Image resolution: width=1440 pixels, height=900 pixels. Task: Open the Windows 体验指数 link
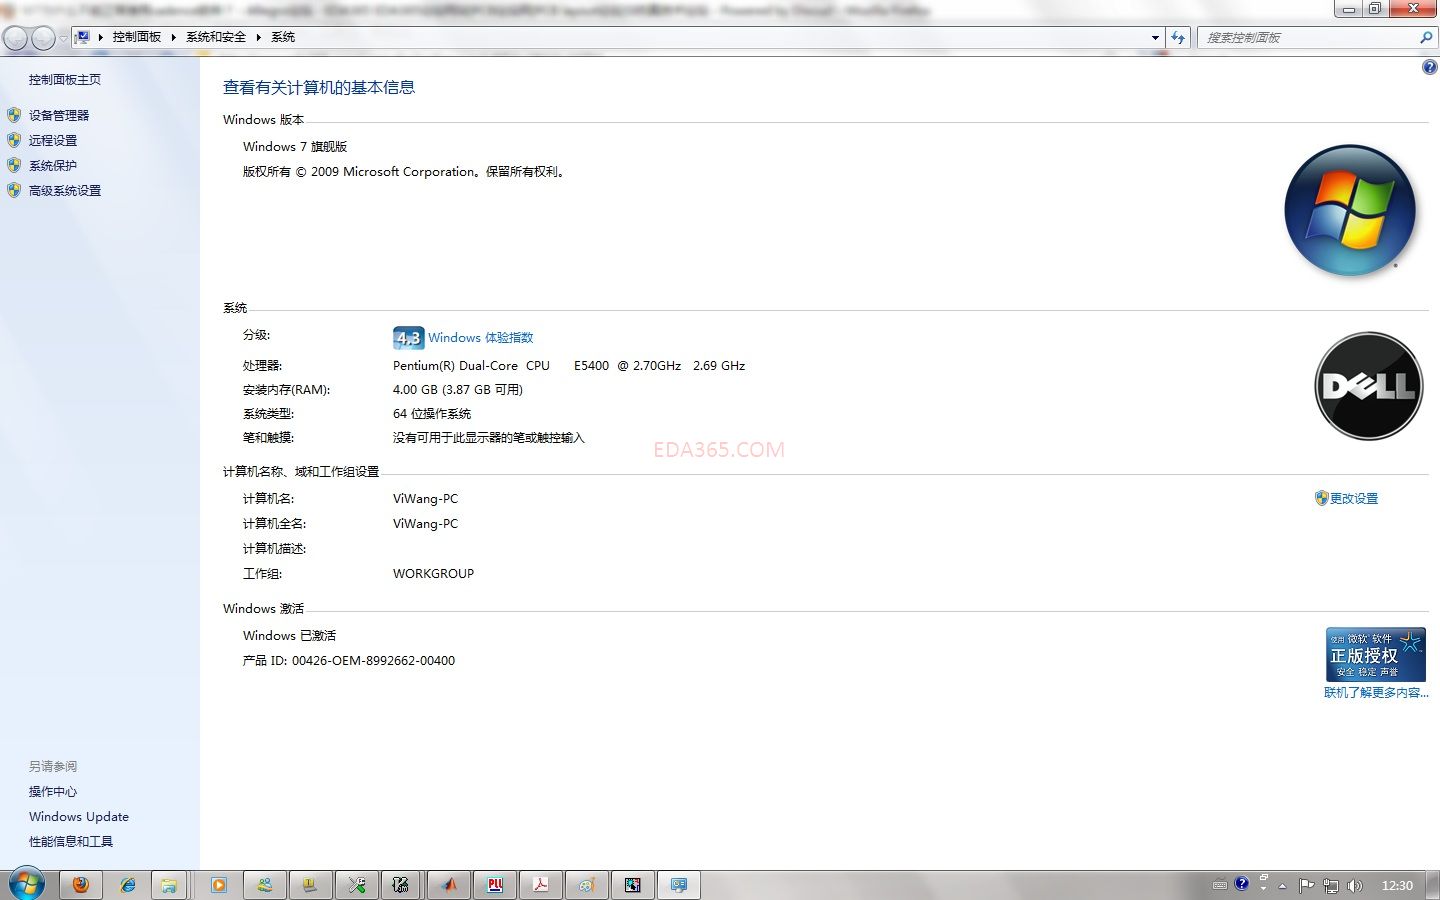[x=481, y=338]
